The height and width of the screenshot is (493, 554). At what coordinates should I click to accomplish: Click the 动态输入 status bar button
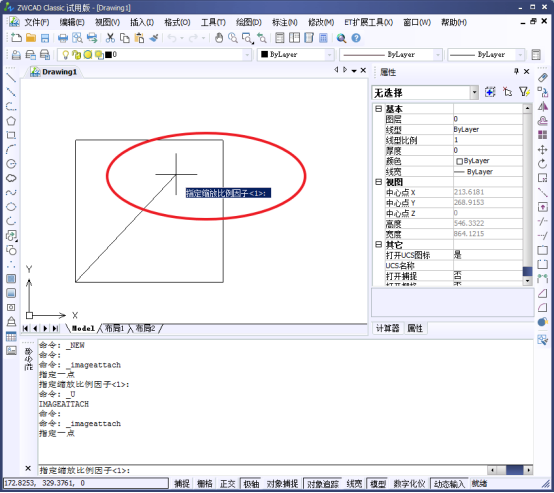tap(449, 483)
